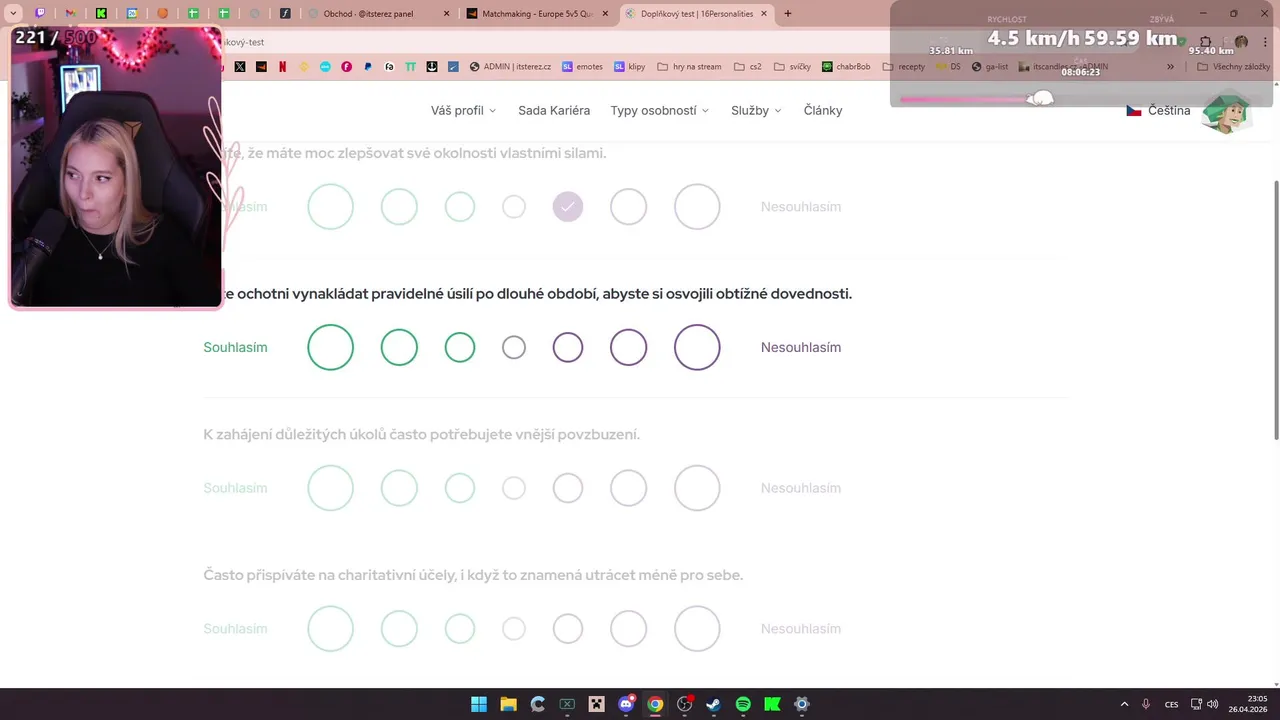1280x720 pixels.
Task: Select slight Nesouhlasím for 'pravidelné úsilí' question
Action: point(568,347)
